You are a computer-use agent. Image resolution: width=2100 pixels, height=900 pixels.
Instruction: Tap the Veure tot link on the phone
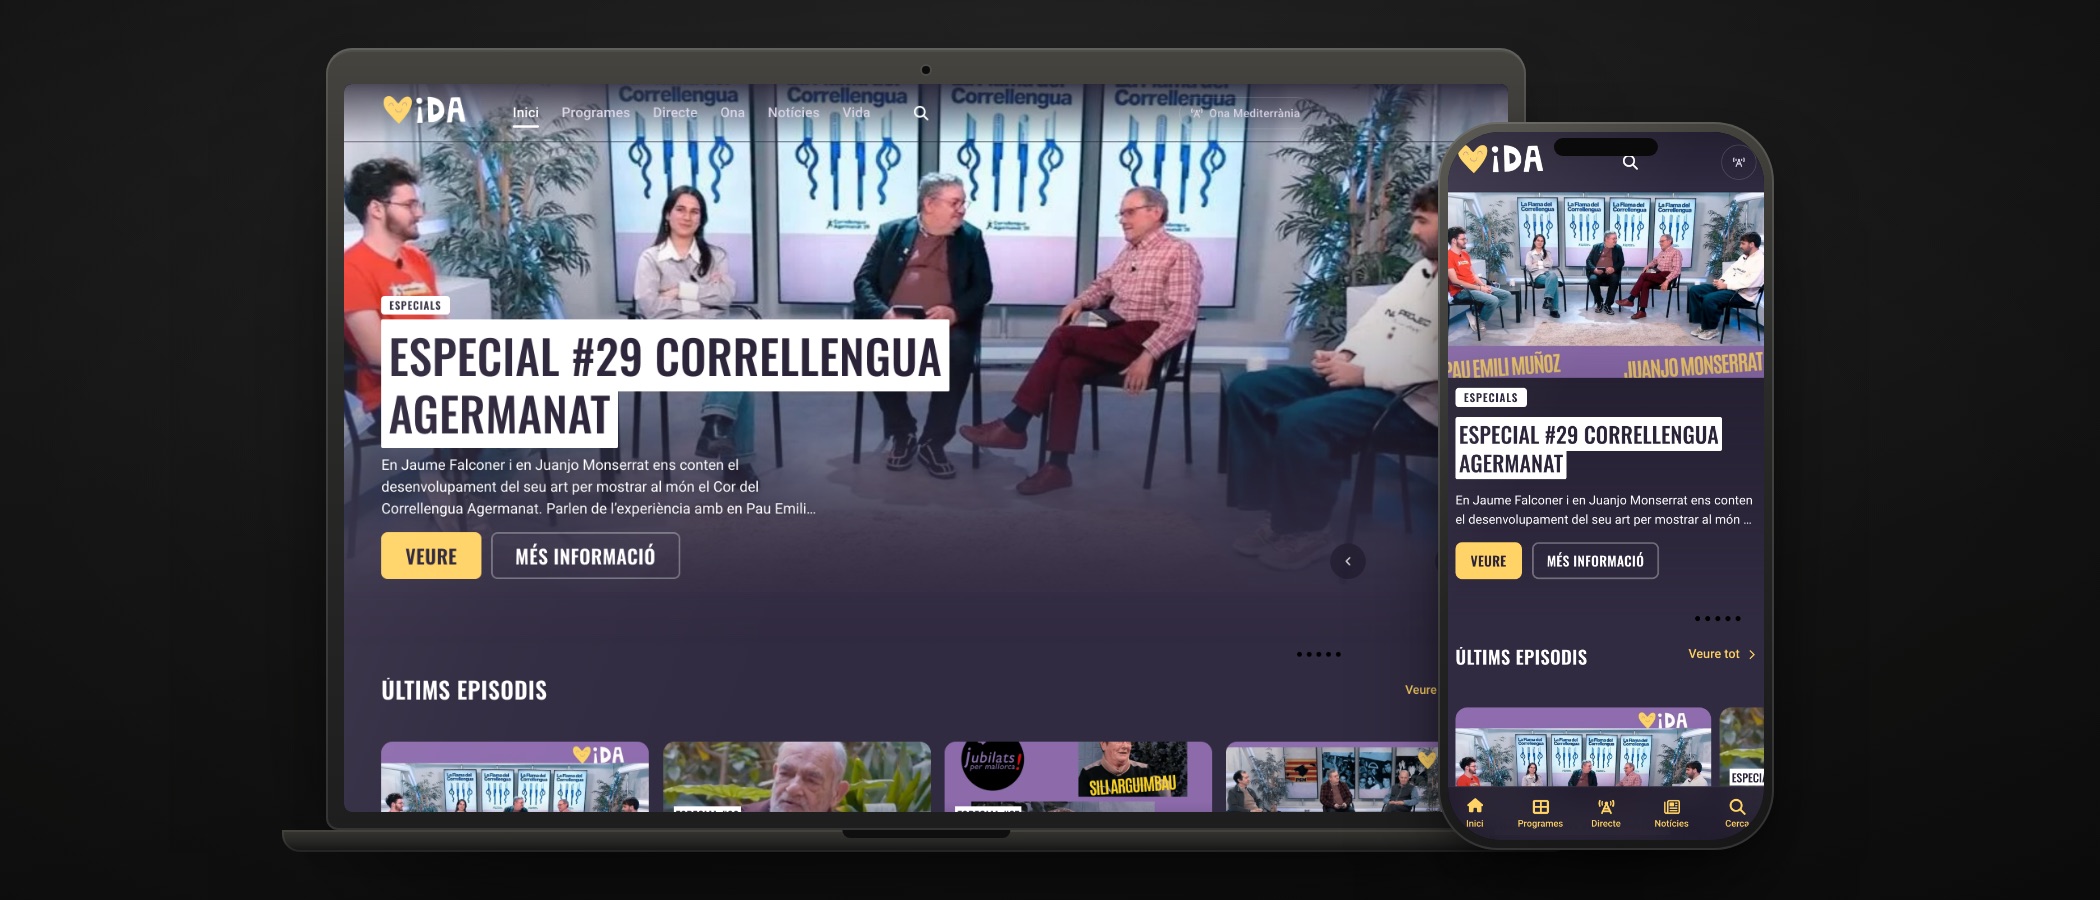pyautogui.click(x=1714, y=654)
